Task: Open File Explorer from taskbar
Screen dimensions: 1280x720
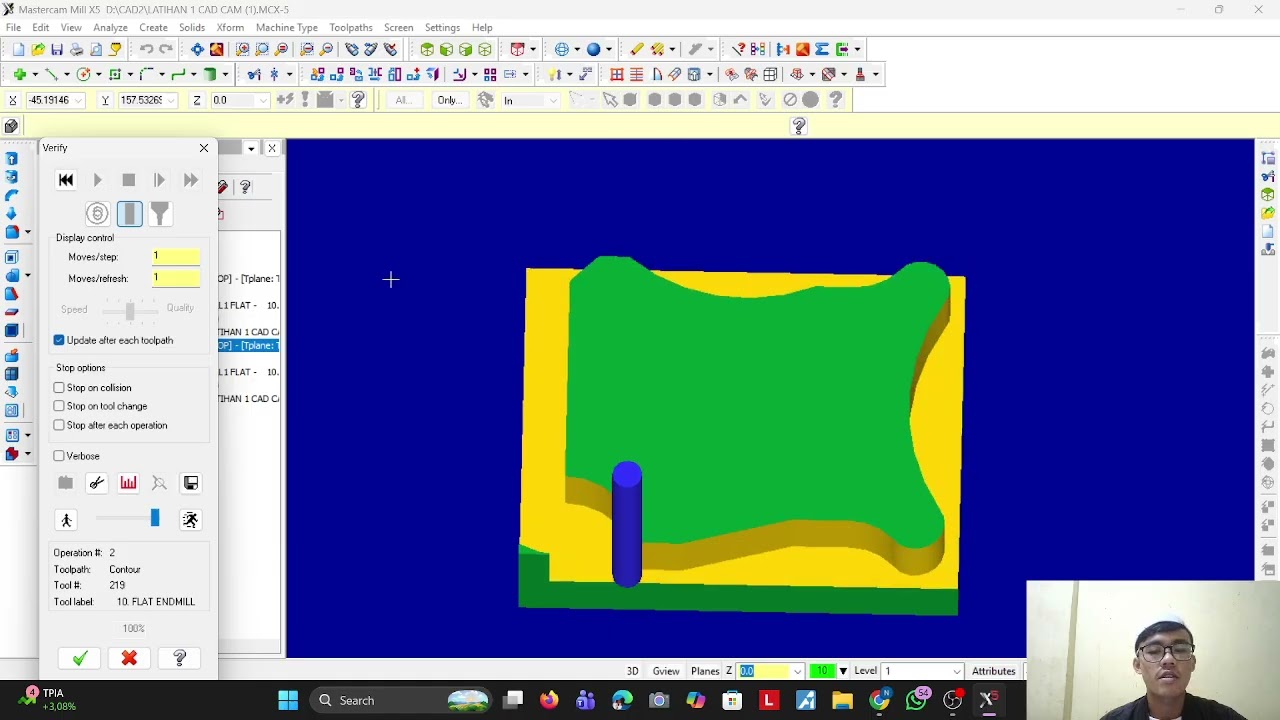Action: point(841,700)
